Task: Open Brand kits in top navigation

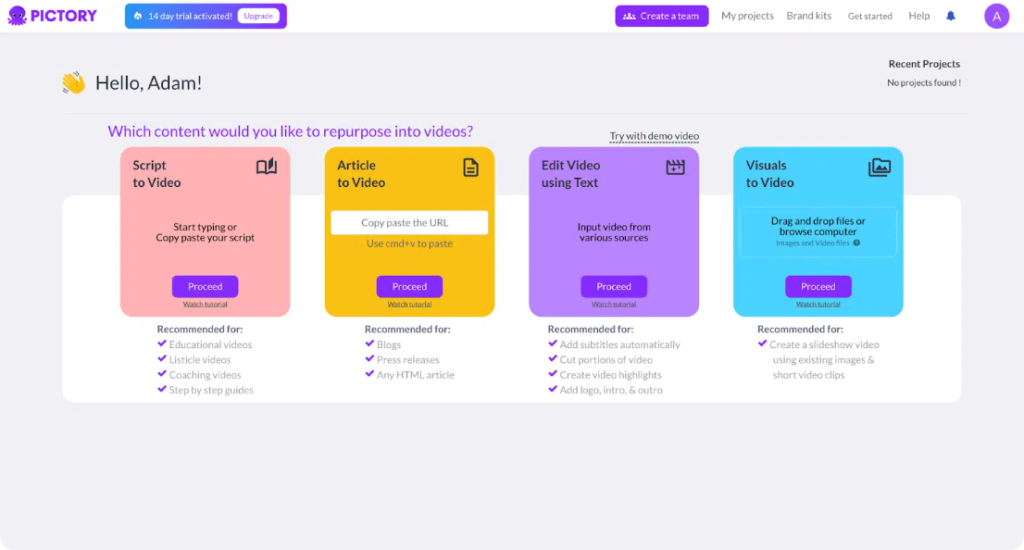Action: [809, 16]
